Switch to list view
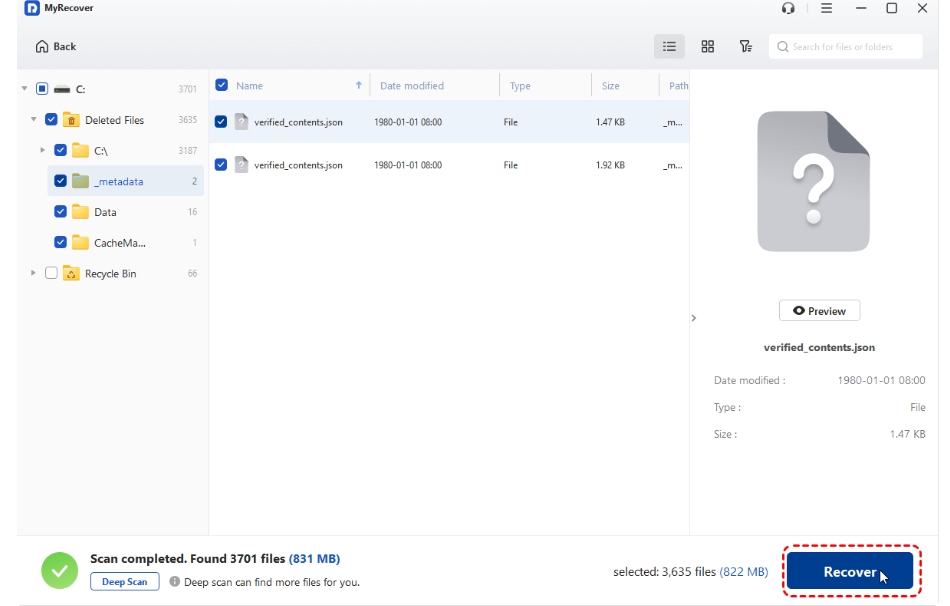Image resolution: width=950 pixels, height=606 pixels. 669,47
